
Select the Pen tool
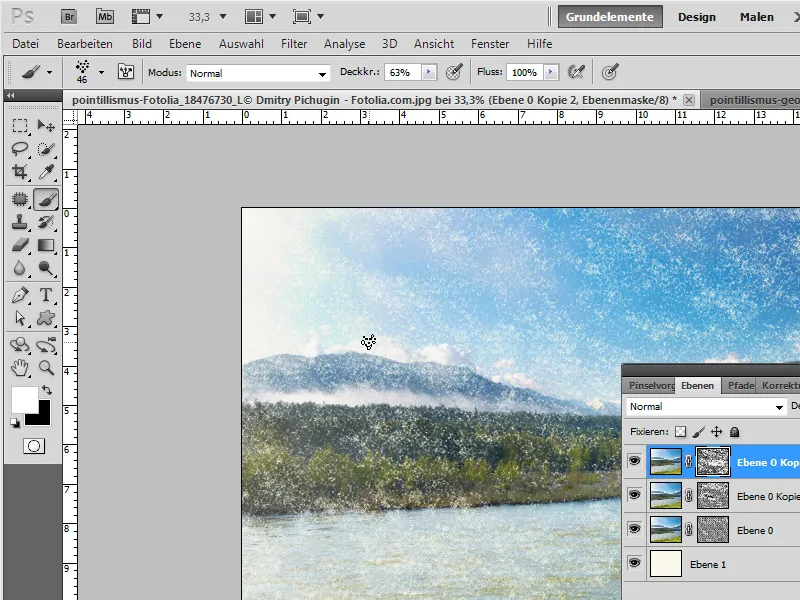click(x=20, y=295)
